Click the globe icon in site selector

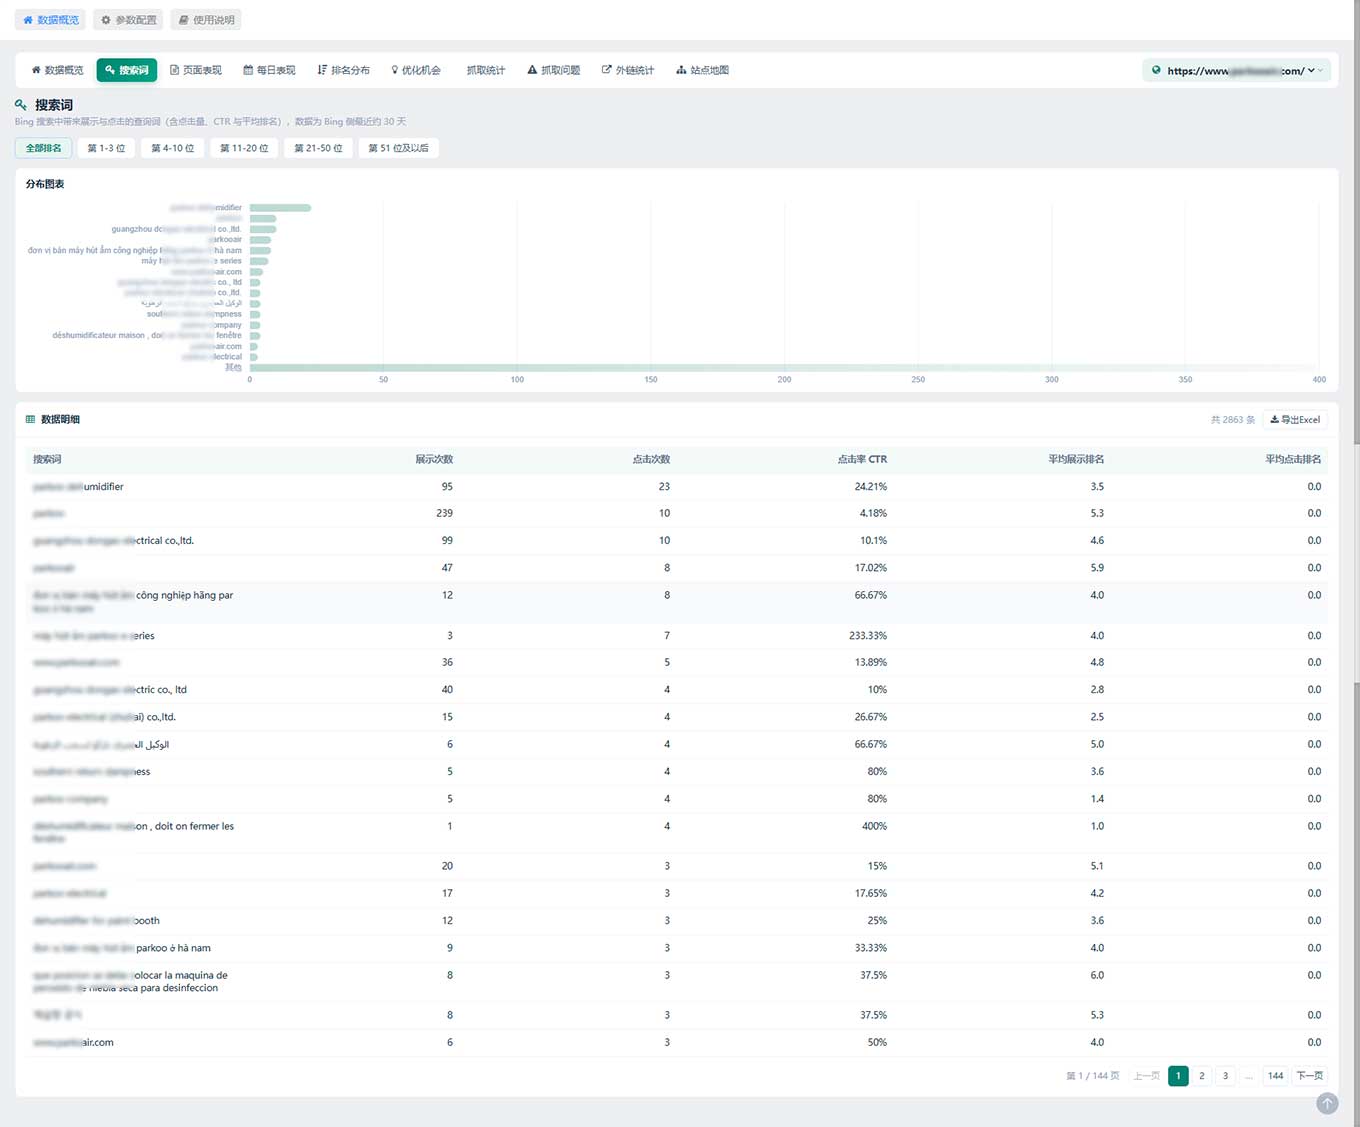click(x=1156, y=70)
